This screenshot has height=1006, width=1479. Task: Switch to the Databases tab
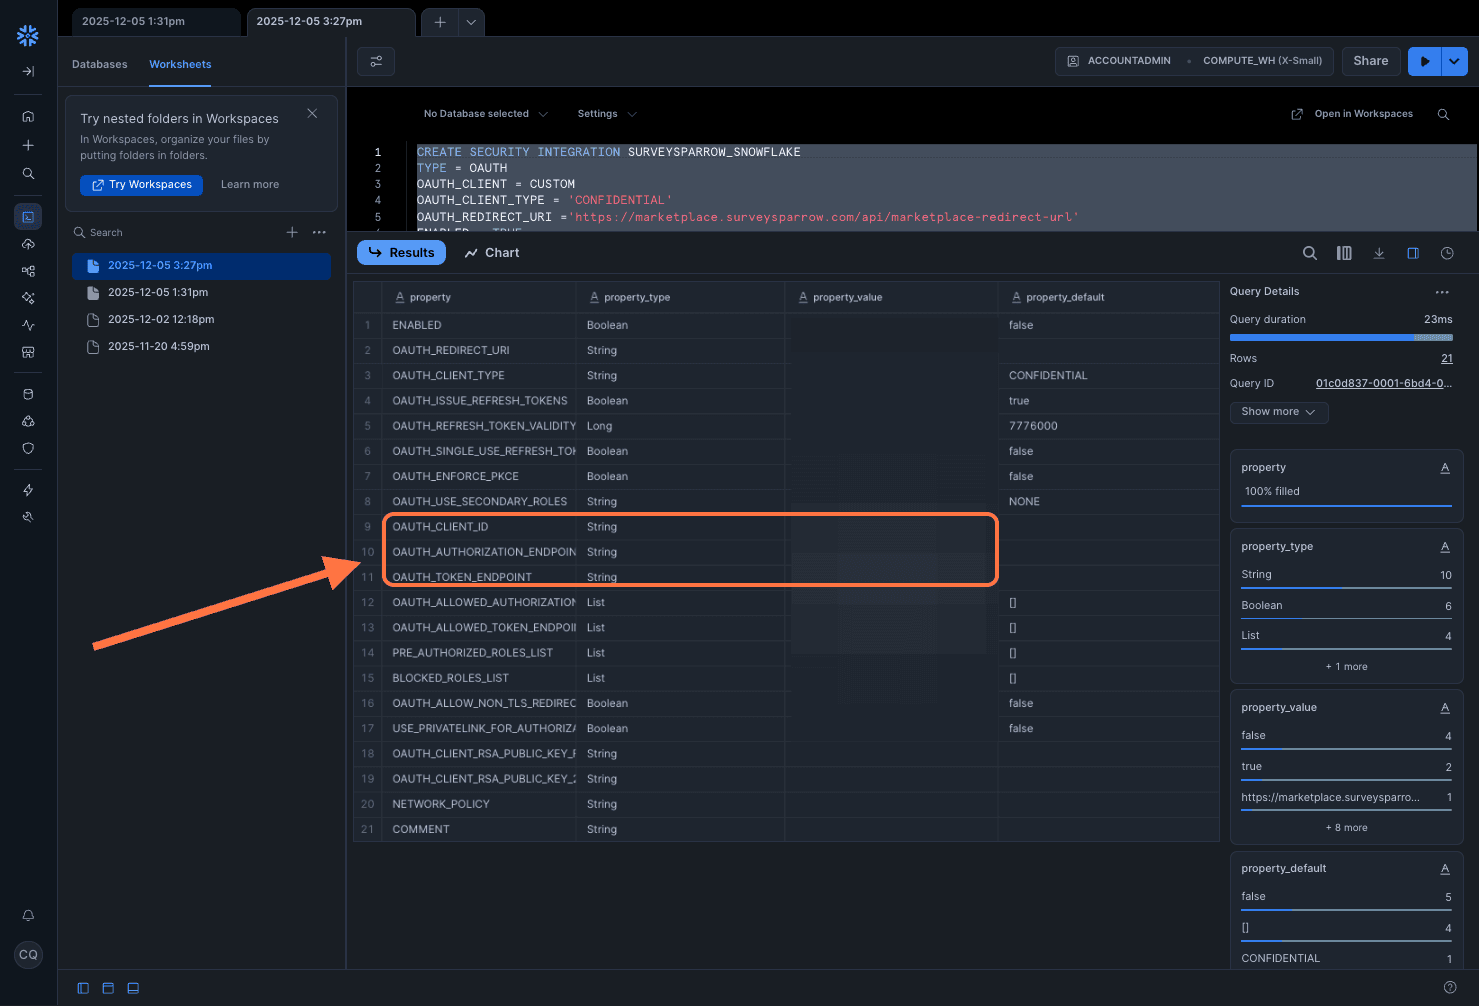click(x=100, y=64)
